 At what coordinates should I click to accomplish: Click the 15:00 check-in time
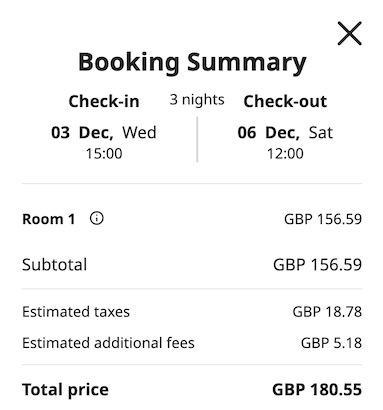coord(104,154)
